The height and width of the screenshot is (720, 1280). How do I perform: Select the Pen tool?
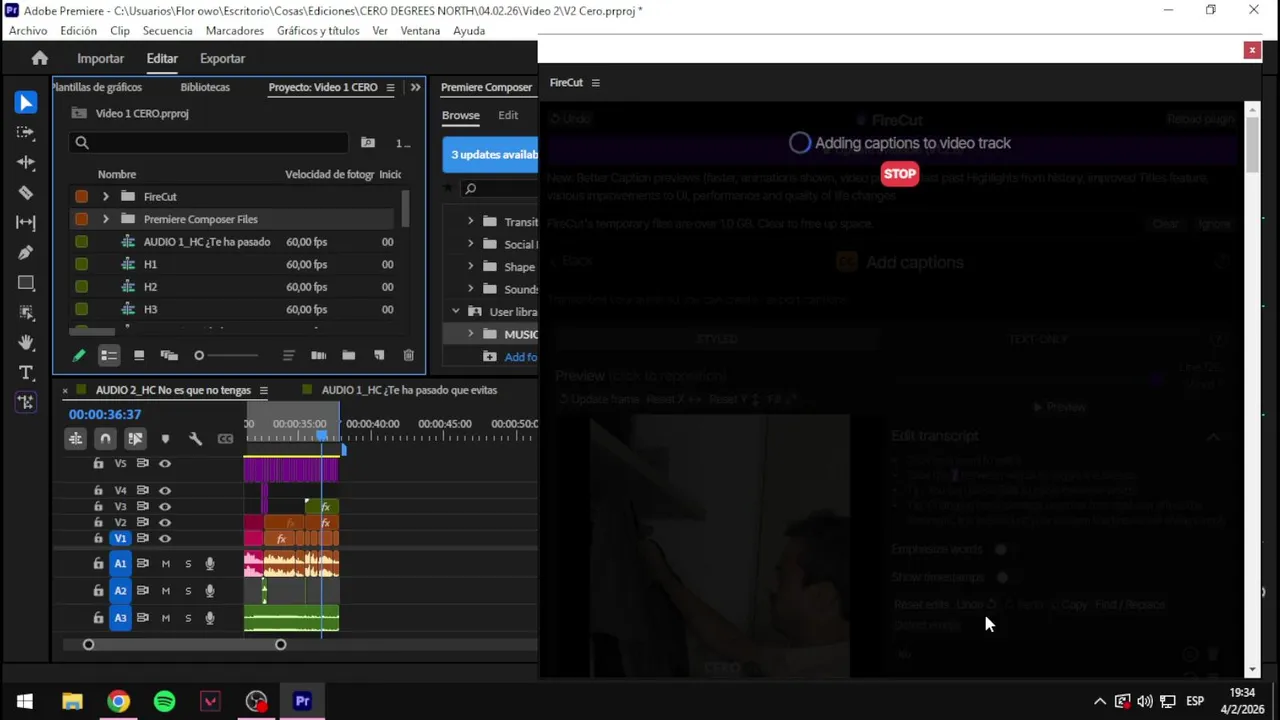(x=26, y=252)
